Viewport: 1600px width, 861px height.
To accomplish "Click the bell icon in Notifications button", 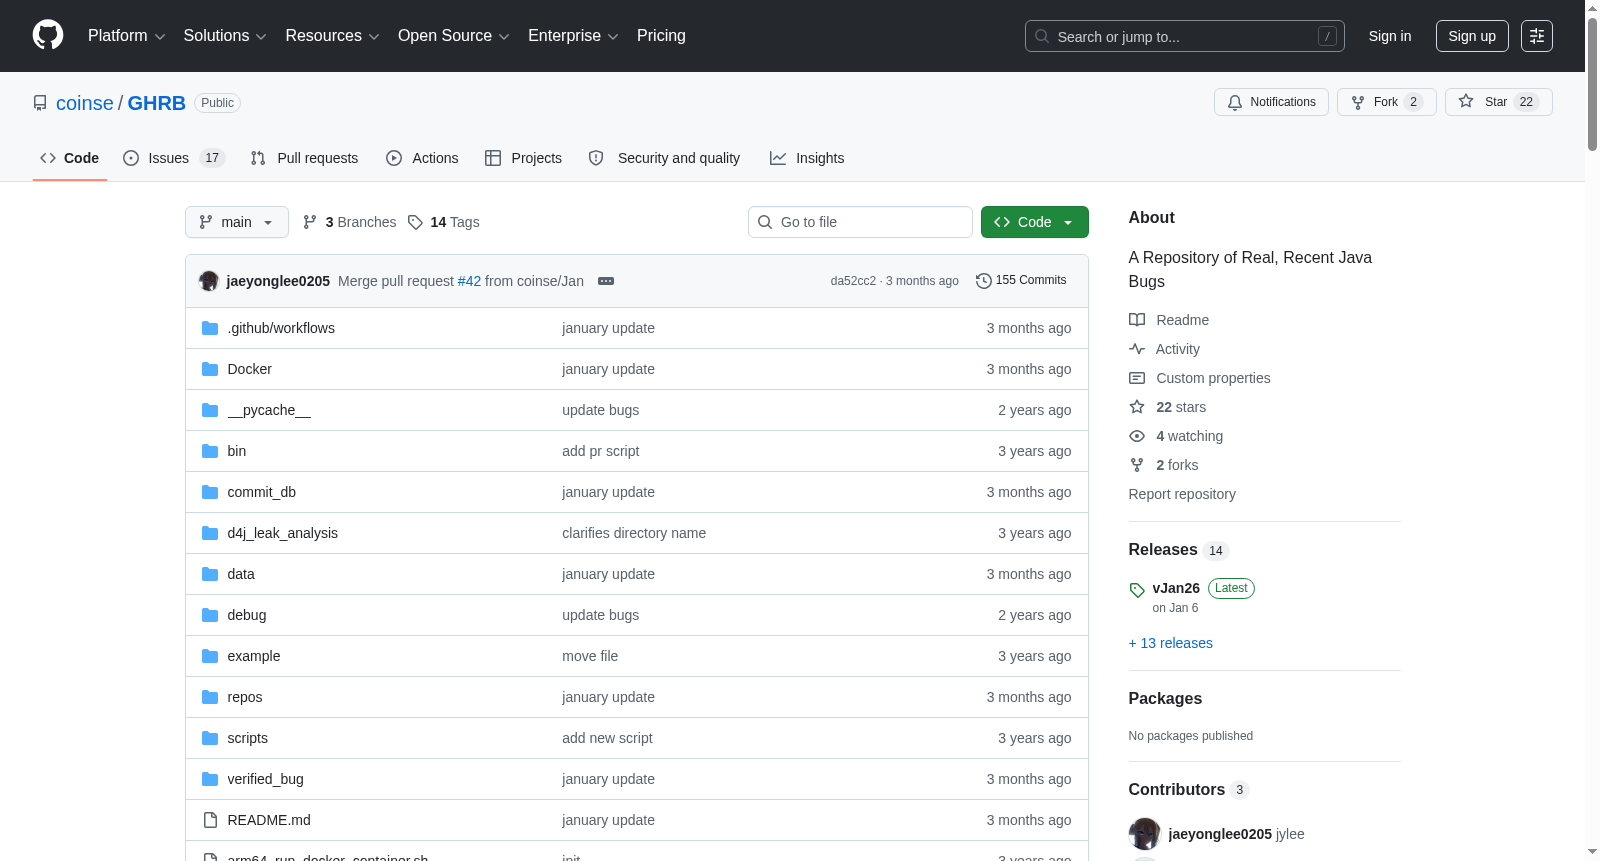I will pyautogui.click(x=1235, y=102).
